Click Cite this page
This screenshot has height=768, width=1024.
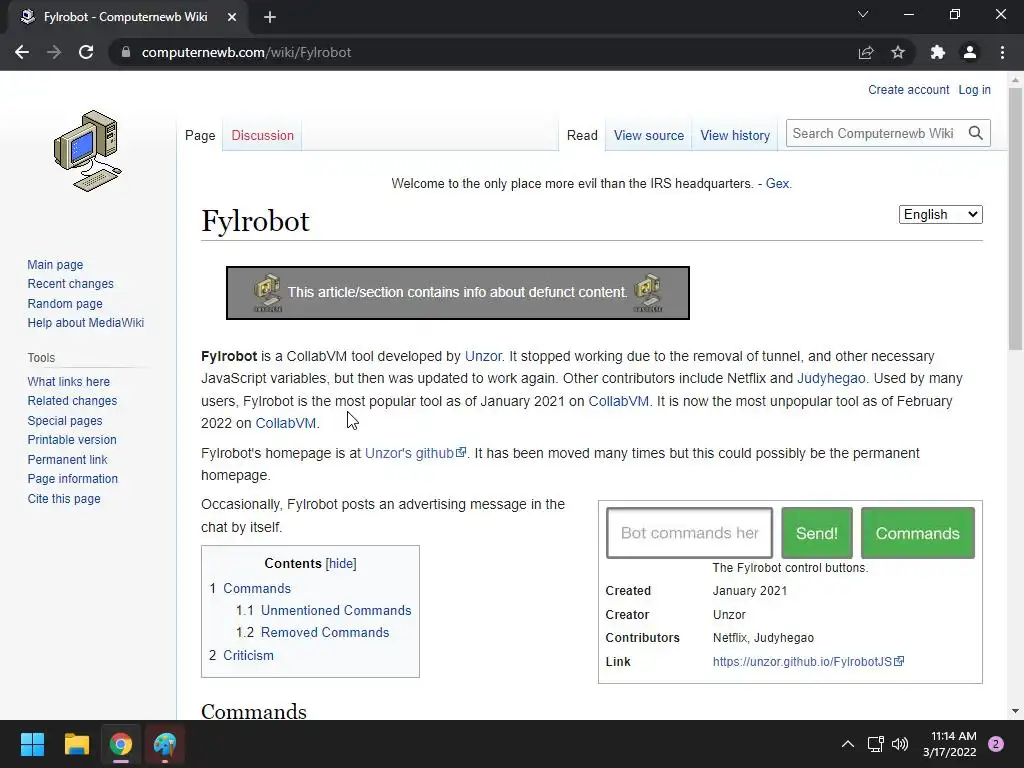tap(64, 498)
